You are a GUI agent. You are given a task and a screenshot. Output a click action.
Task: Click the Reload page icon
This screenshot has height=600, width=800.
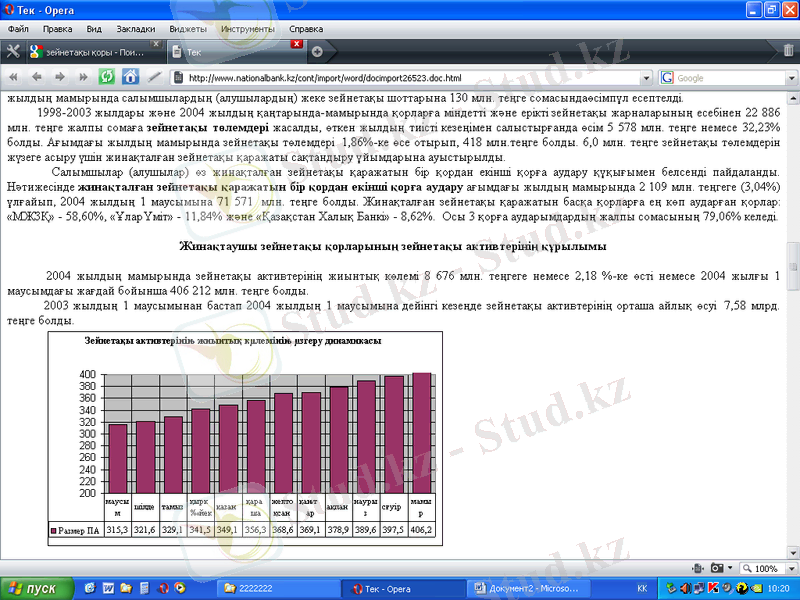click(x=106, y=77)
